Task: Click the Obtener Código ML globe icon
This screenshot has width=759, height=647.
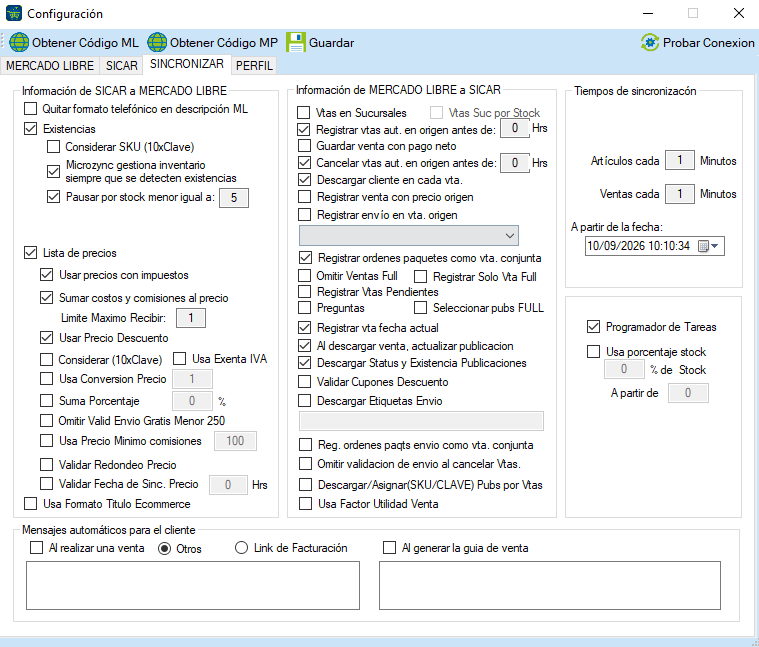Action: click(19, 43)
